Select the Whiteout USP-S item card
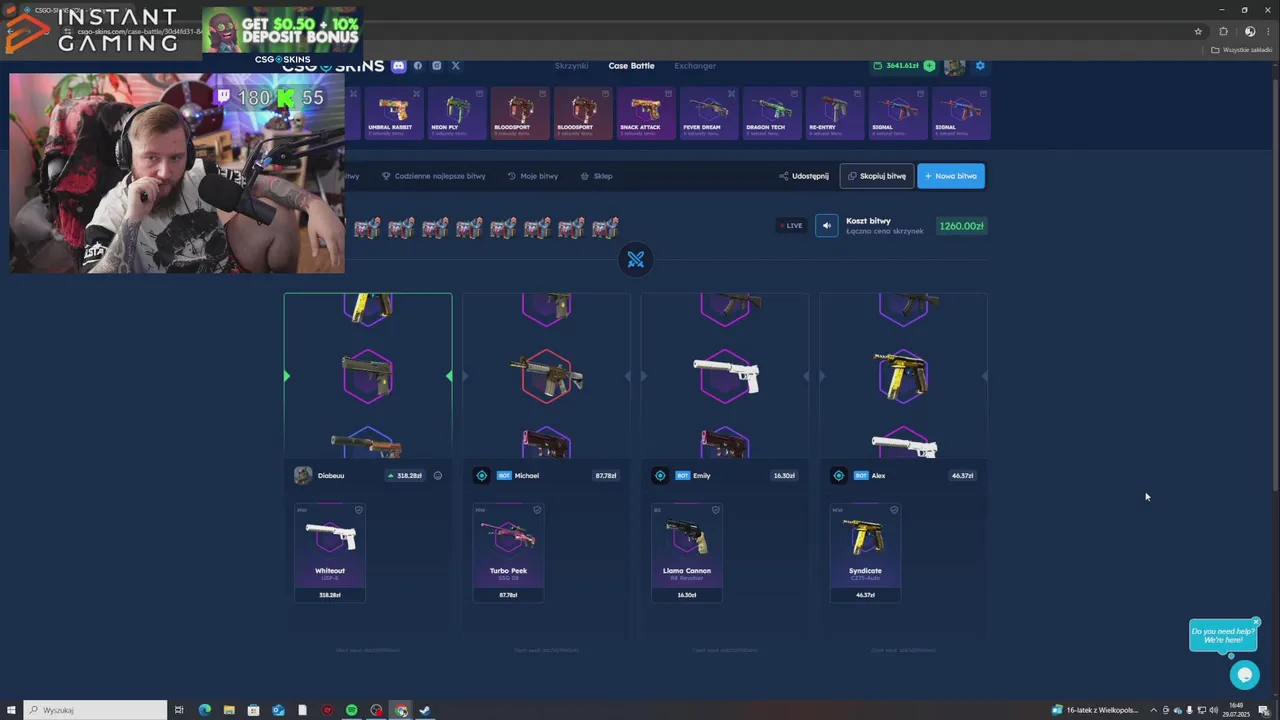 click(330, 553)
